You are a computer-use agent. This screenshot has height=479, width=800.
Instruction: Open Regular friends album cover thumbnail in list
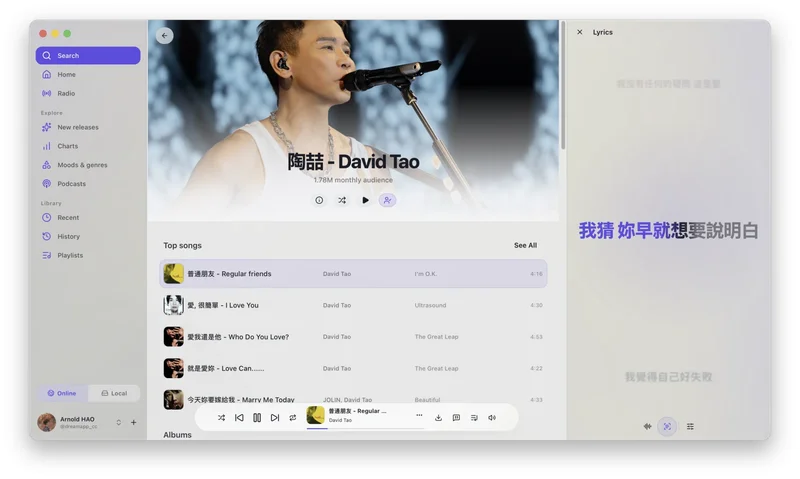(x=173, y=274)
